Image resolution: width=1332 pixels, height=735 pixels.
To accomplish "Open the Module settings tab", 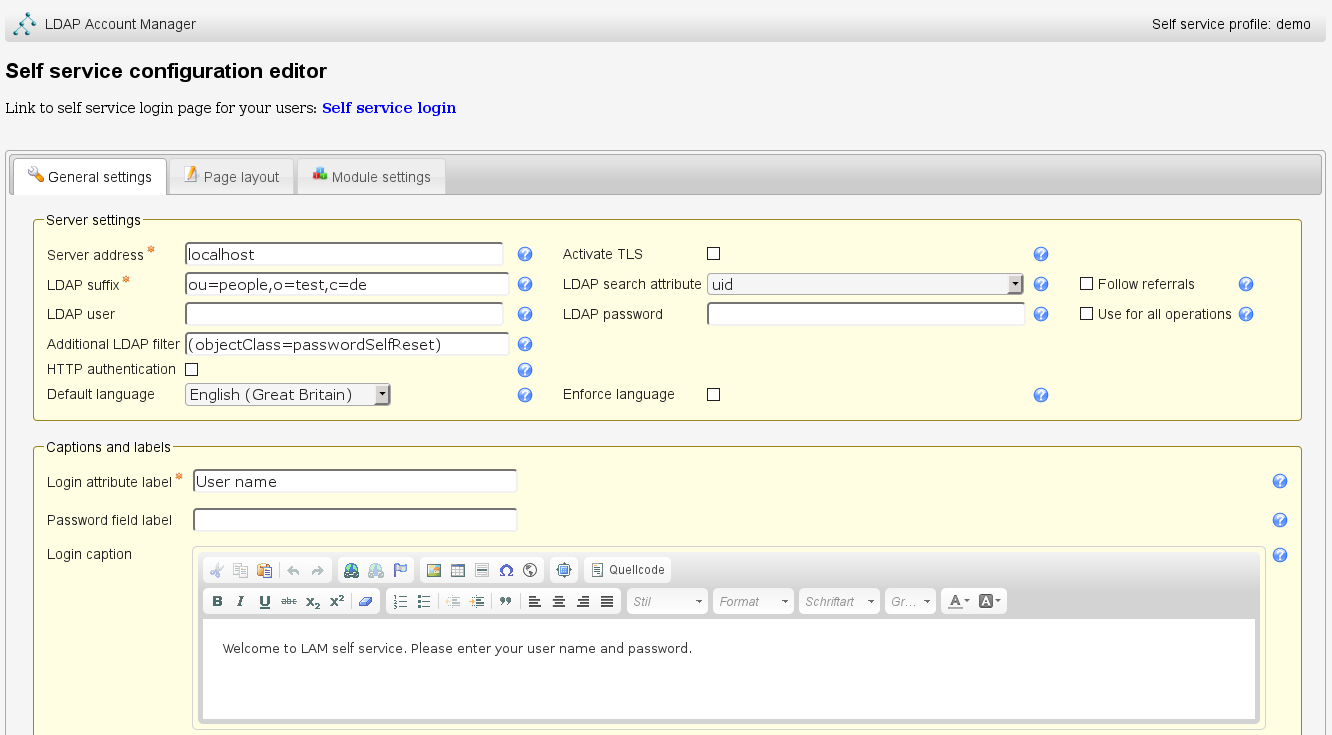I will pyautogui.click(x=371, y=177).
